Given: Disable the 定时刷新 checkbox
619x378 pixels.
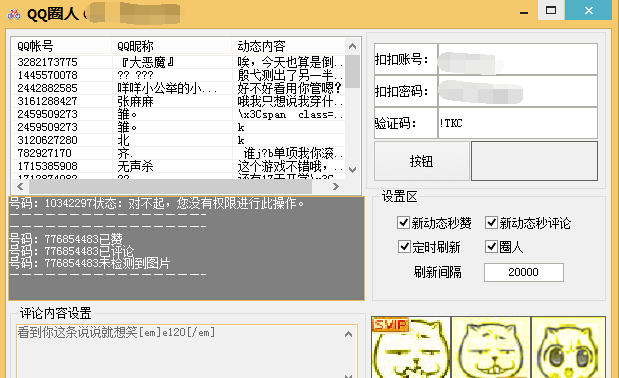Looking at the screenshot, I should pos(404,247).
